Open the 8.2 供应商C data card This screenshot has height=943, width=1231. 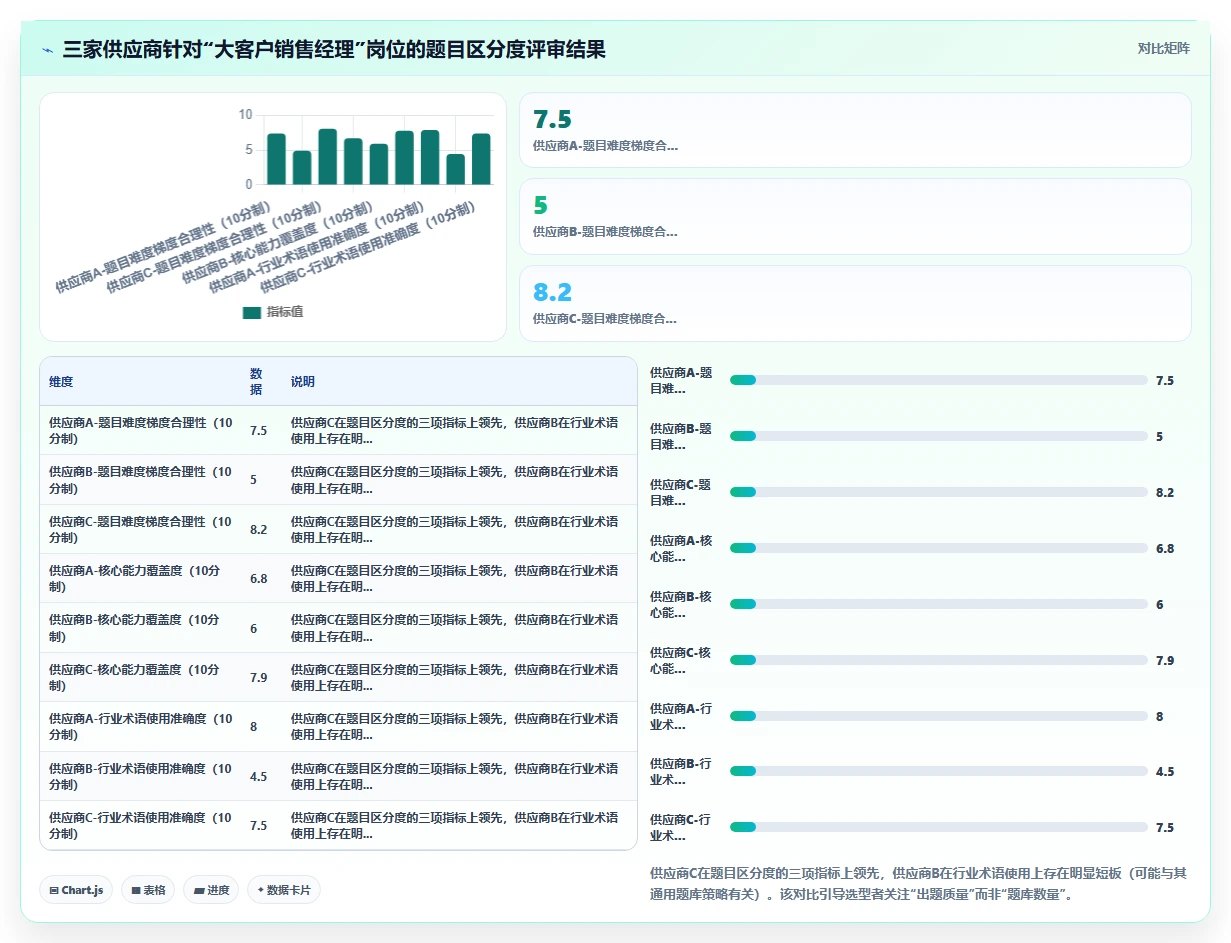pos(855,303)
